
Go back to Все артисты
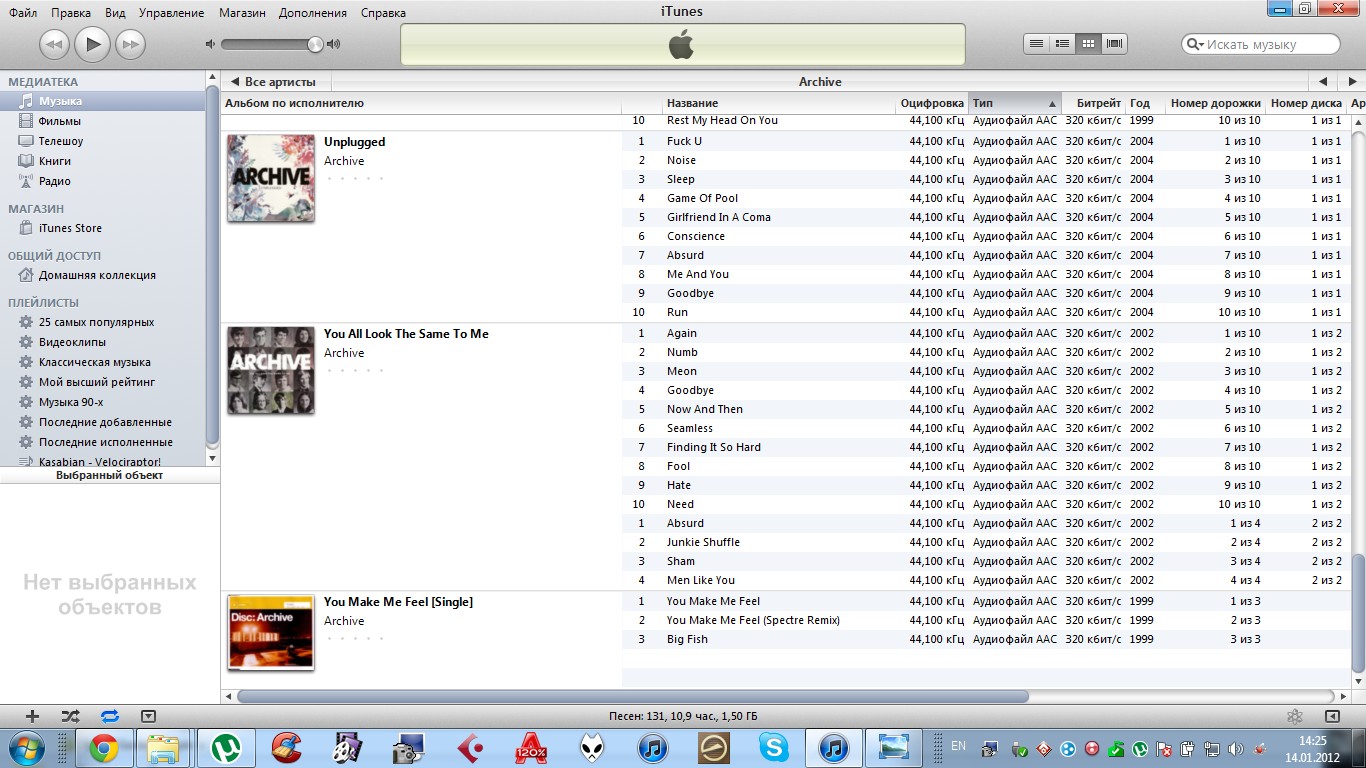[x=273, y=82]
